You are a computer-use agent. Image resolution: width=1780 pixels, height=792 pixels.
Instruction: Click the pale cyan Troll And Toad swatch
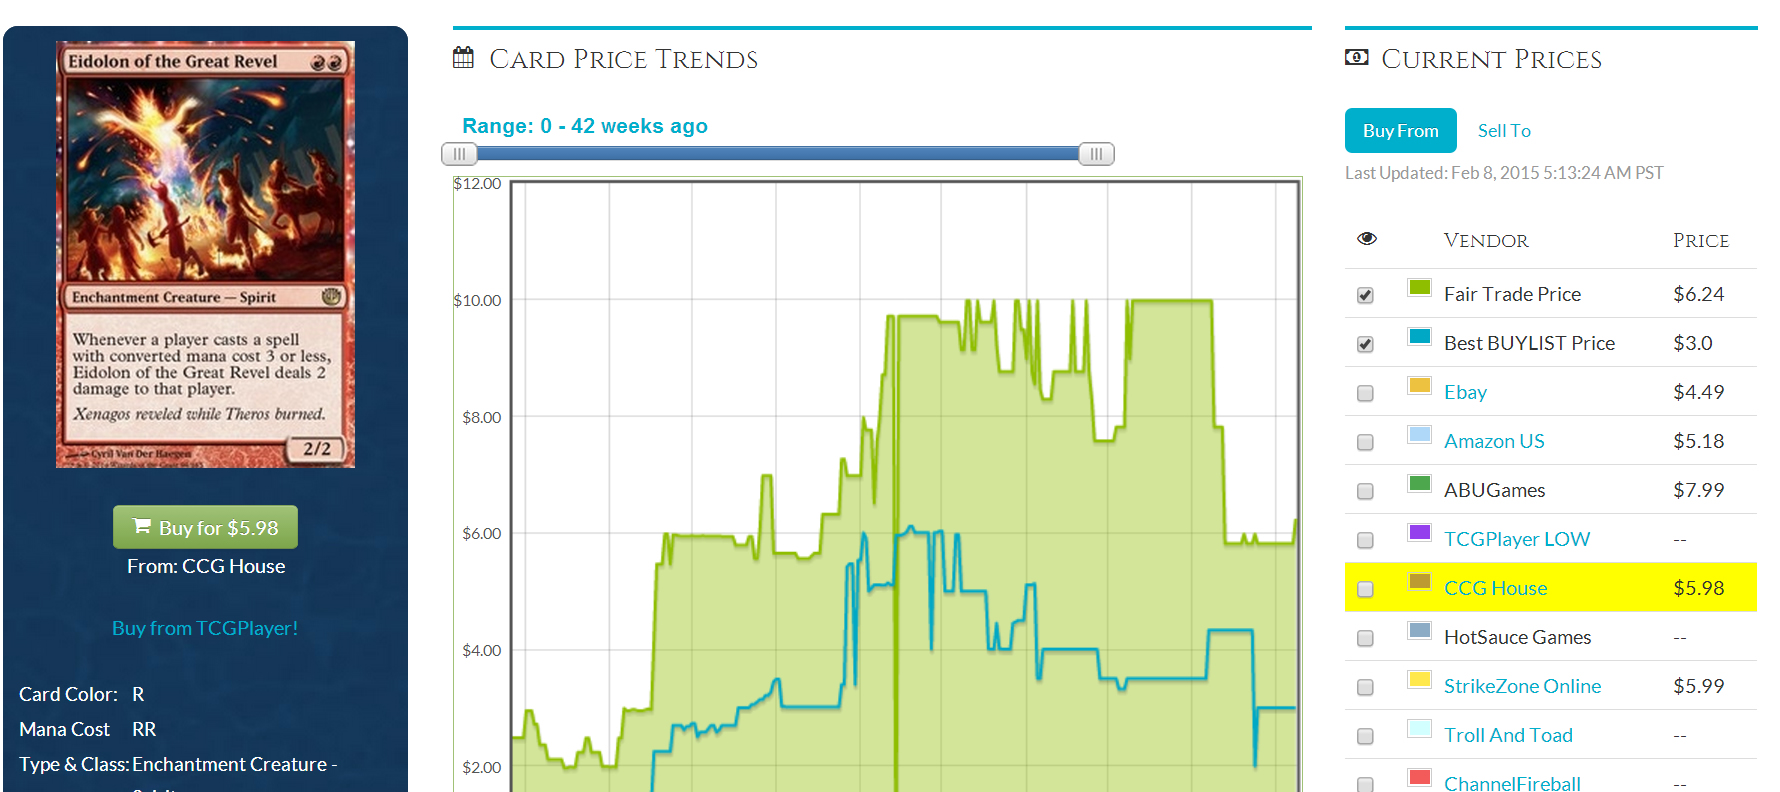[x=1419, y=729]
